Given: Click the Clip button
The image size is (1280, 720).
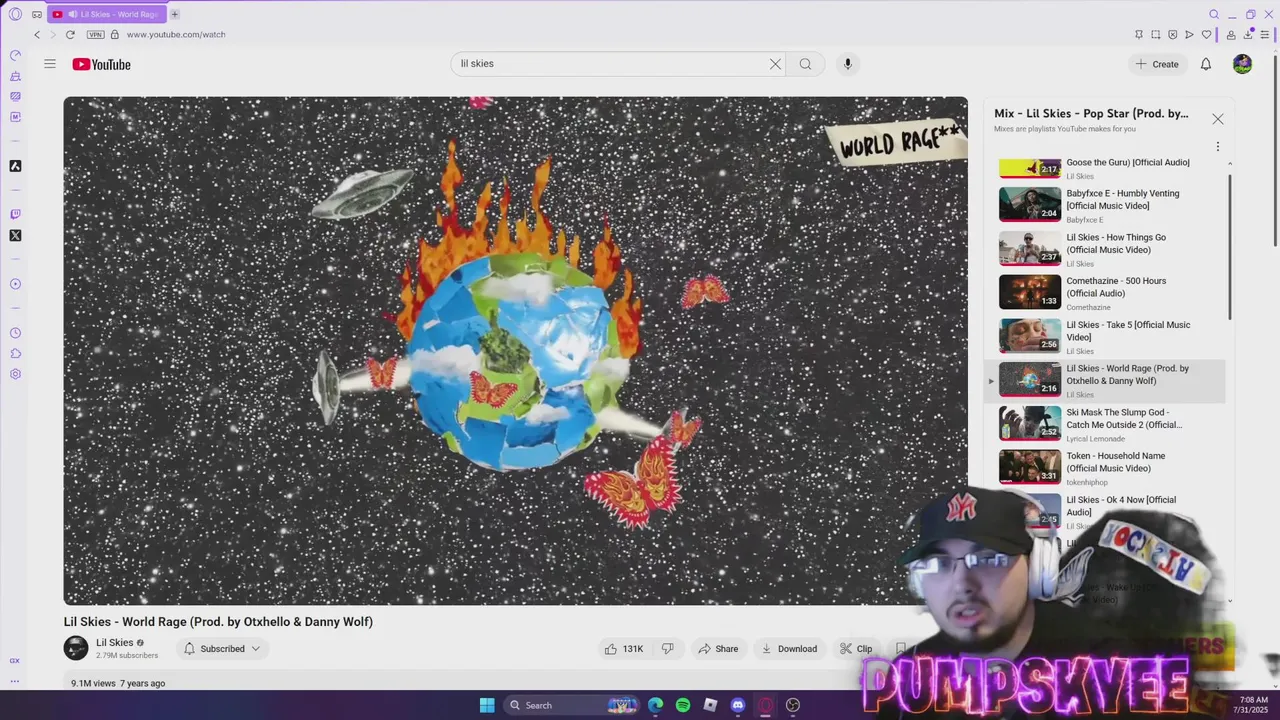Looking at the screenshot, I should [x=856, y=649].
